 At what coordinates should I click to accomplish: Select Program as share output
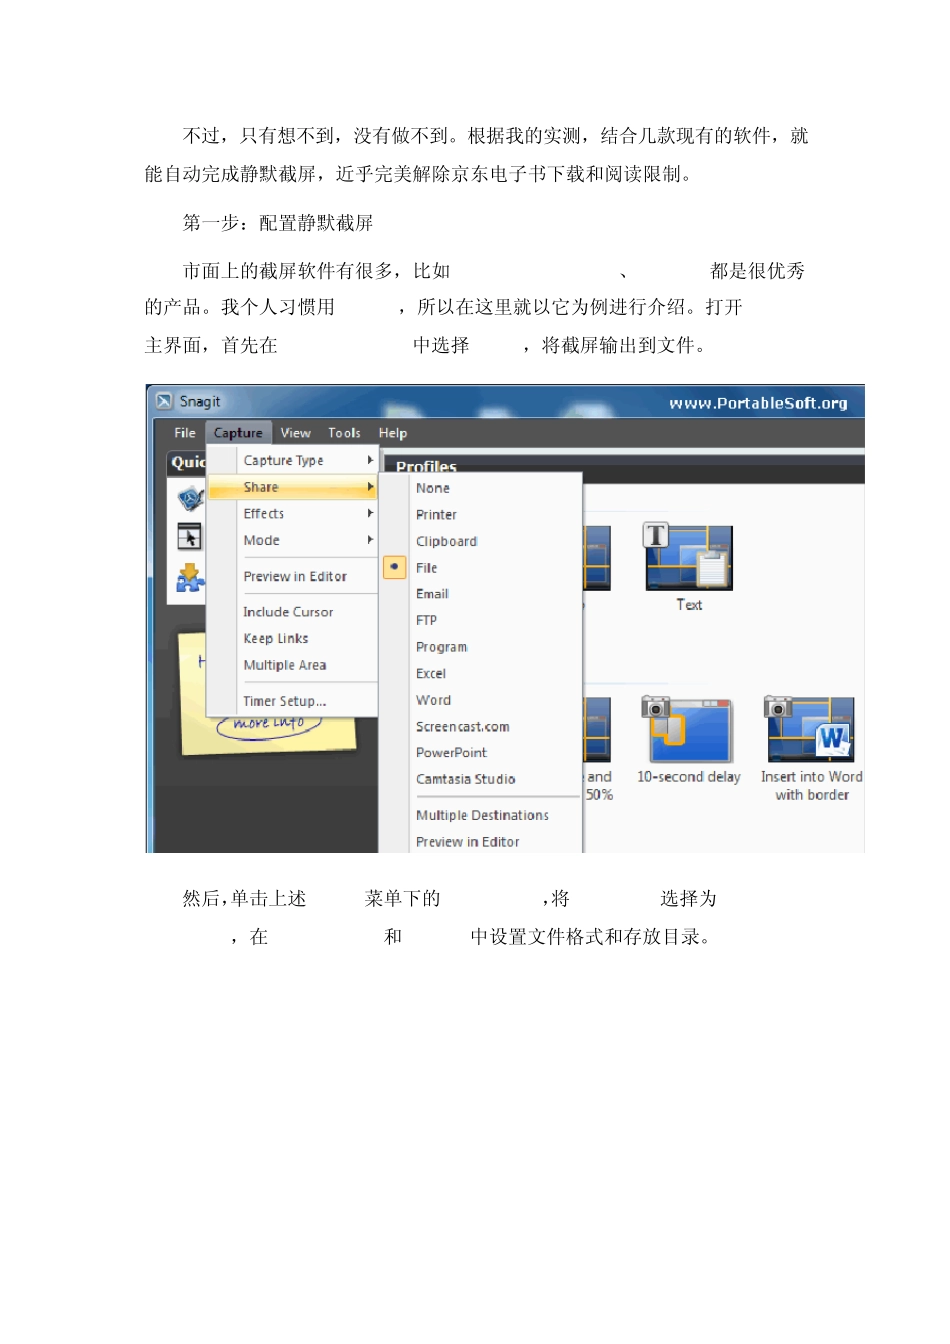pos(481,647)
